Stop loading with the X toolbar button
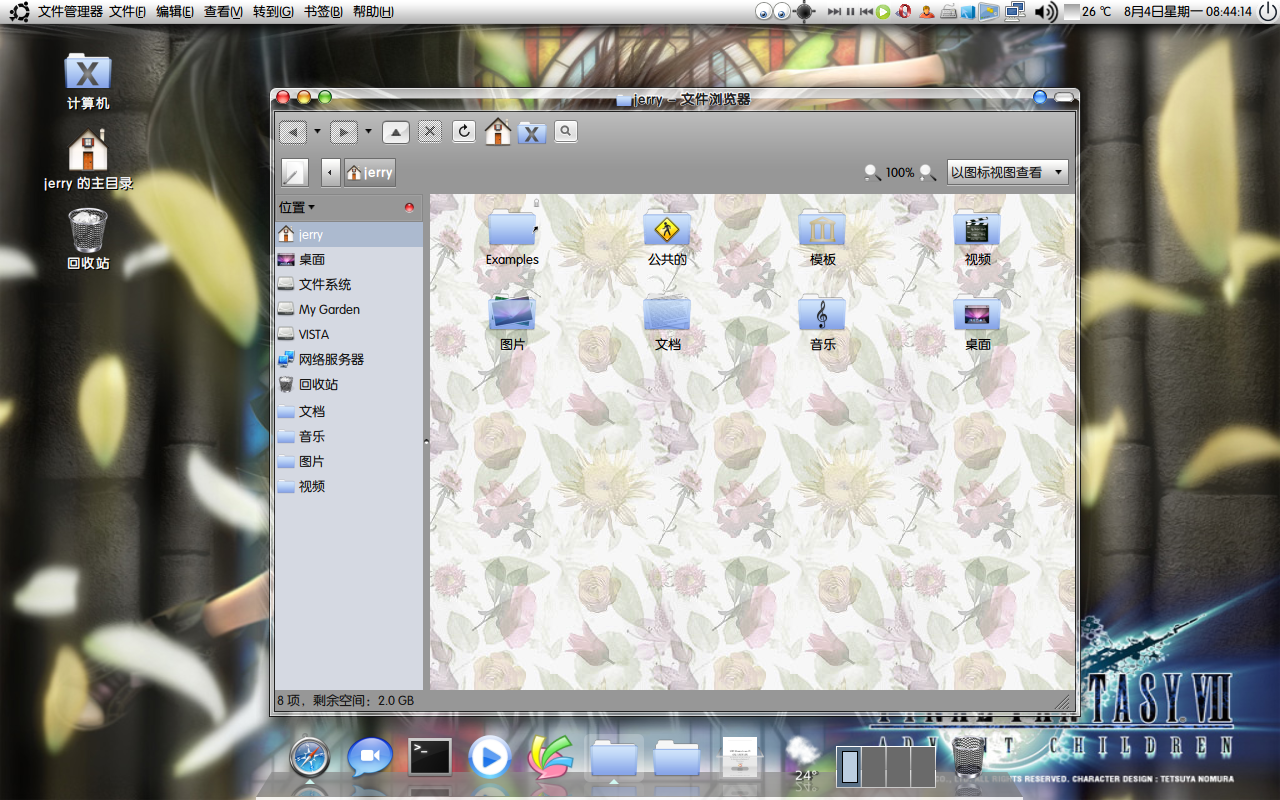This screenshot has width=1280, height=800. [430, 131]
